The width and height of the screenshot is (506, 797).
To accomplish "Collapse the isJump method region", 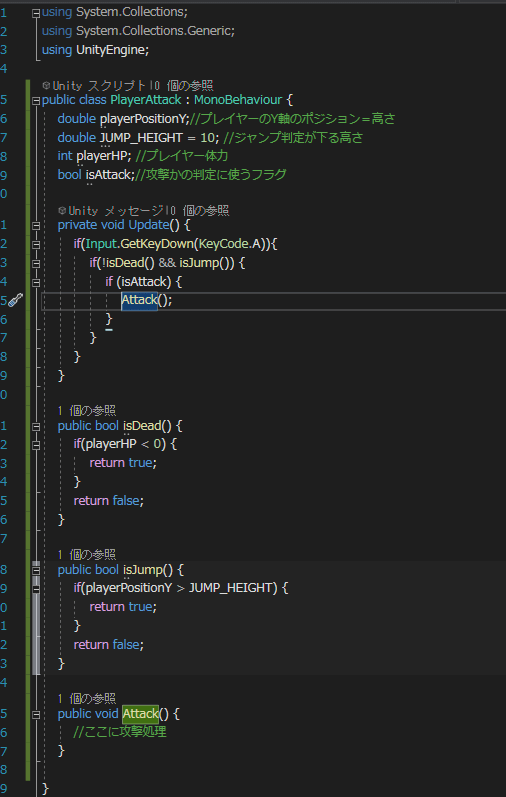I will coord(36,570).
